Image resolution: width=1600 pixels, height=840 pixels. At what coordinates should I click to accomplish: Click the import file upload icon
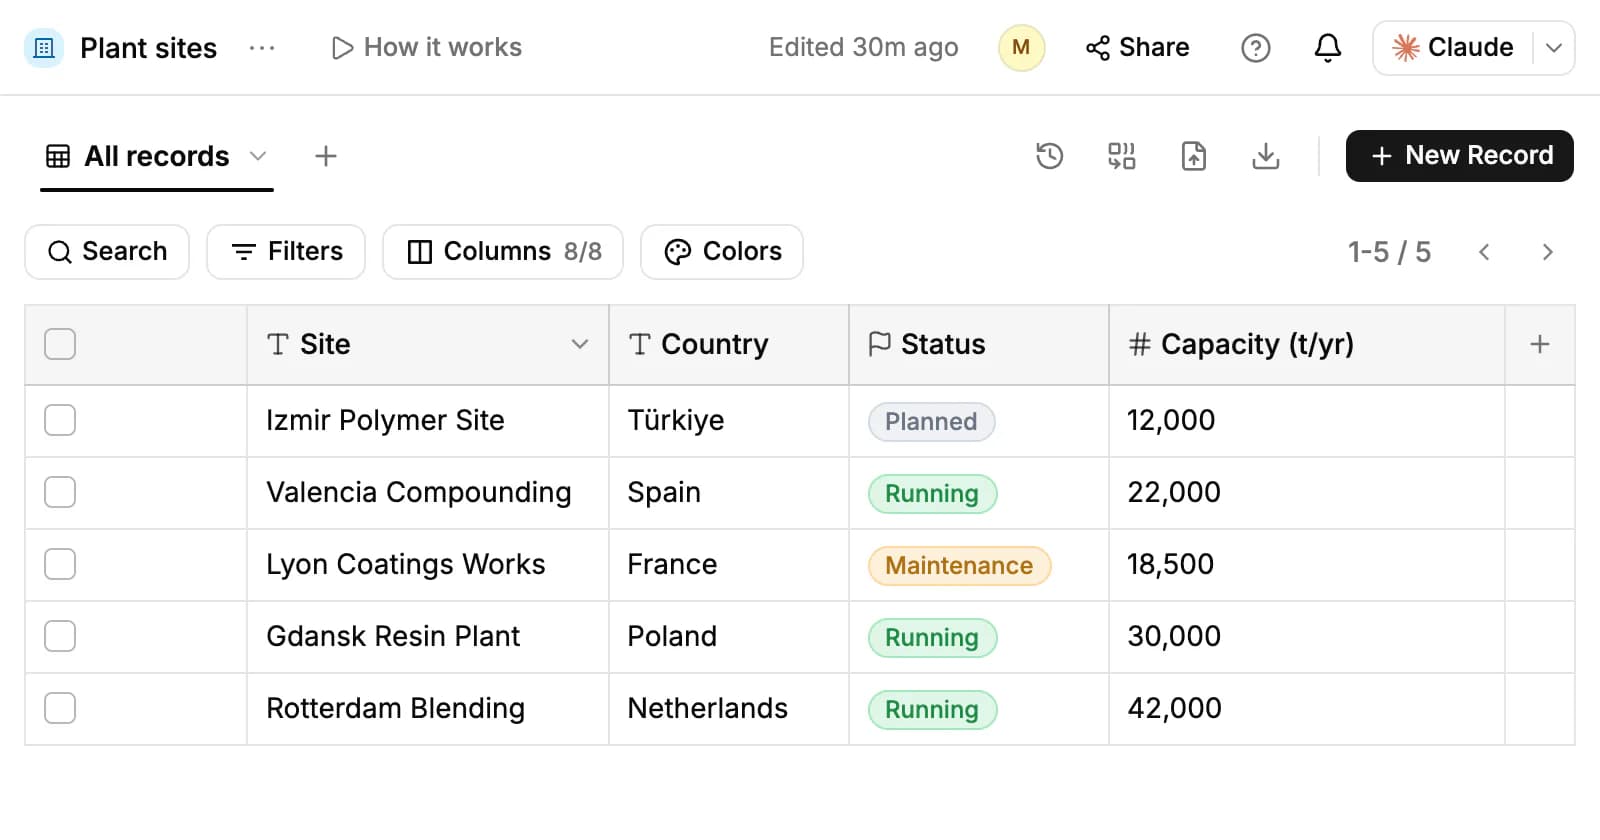click(1193, 156)
